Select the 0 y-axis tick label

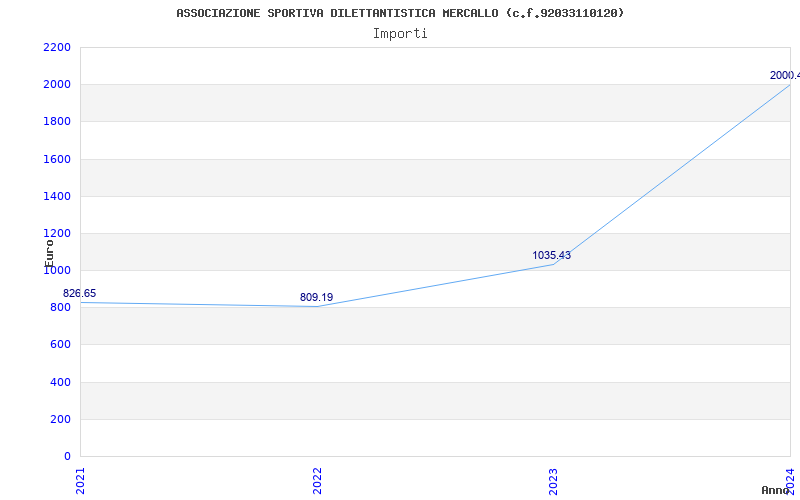[x=67, y=457]
